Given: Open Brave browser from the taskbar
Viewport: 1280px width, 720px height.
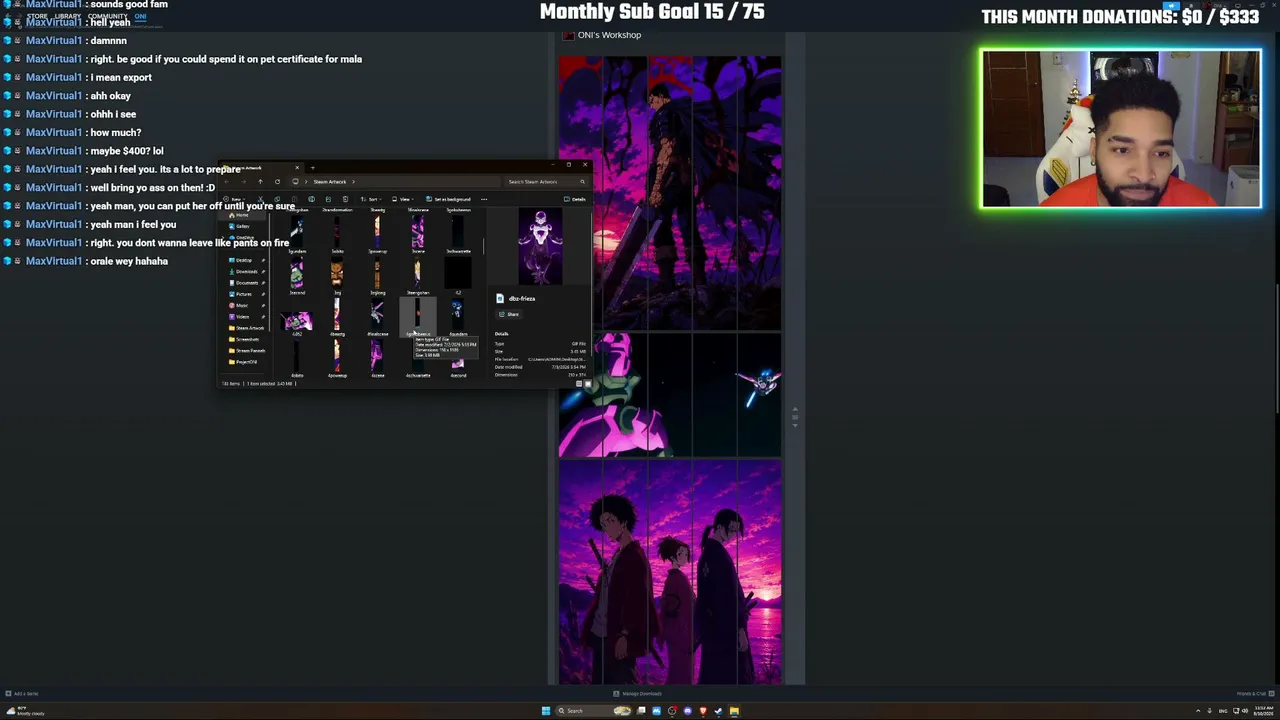Looking at the screenshot, I should point(703,711).
